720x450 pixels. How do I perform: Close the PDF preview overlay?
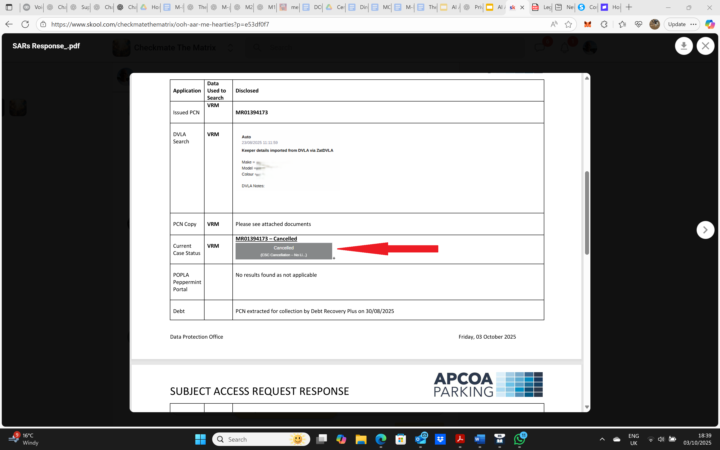click(705, 46)
